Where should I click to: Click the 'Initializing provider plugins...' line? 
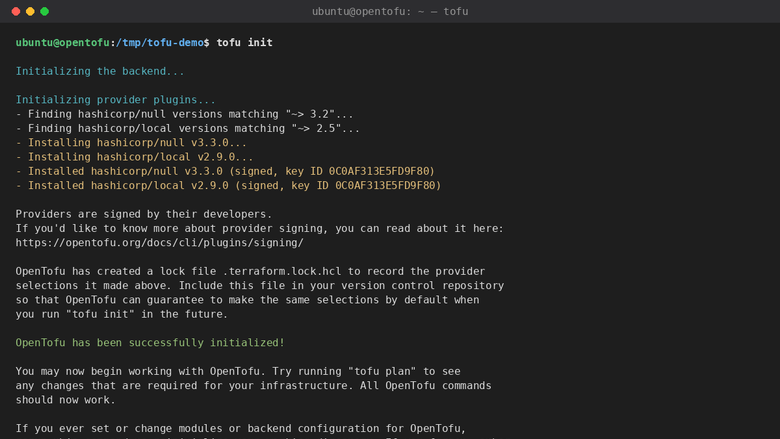pyautogui.click(x=115, y=100)
